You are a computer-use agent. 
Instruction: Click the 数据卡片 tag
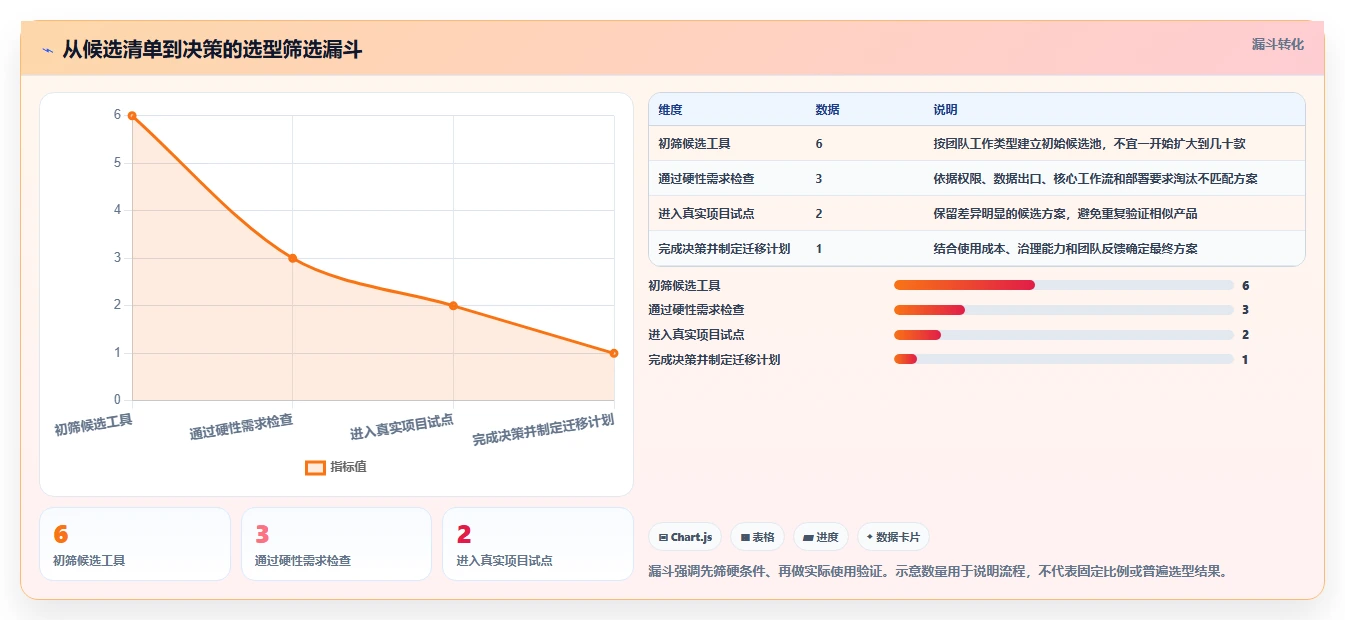pyautogui.click(x=893, y=537)
